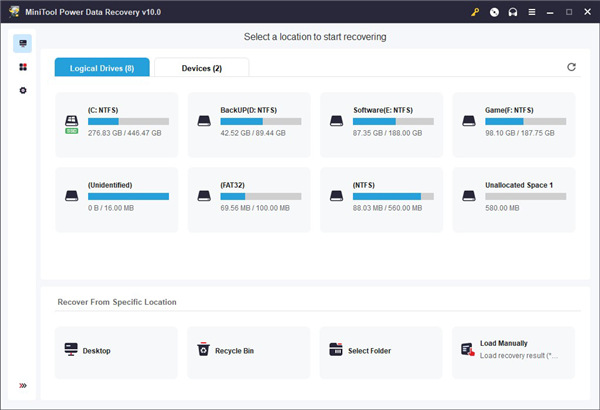
Task: Switch to the Devices tab
Action: pyautogui.click(x=201, y=68)
